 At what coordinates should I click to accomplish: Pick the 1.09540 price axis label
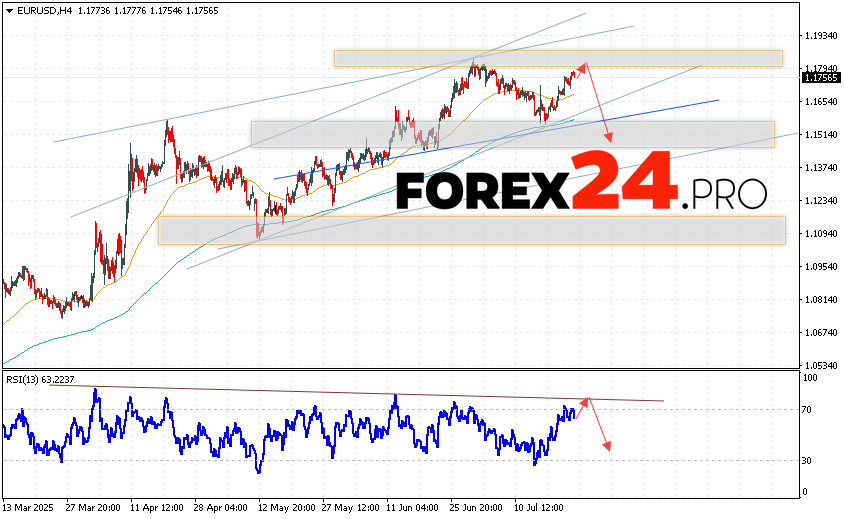click(x=821, y=266)
